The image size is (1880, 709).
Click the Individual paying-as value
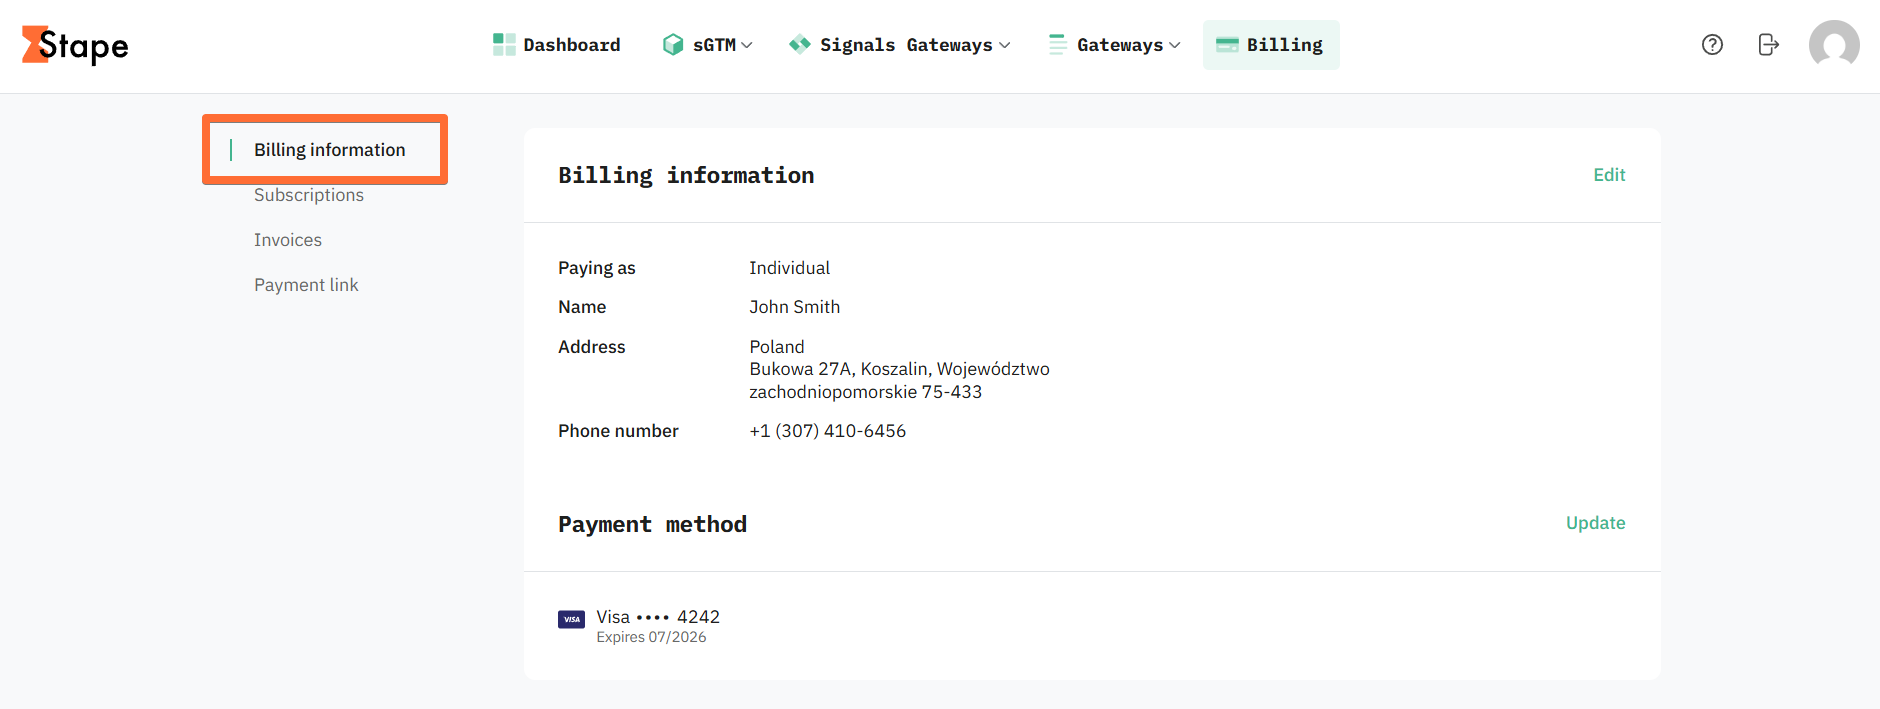pyautogui.click(x=789, y=268)
